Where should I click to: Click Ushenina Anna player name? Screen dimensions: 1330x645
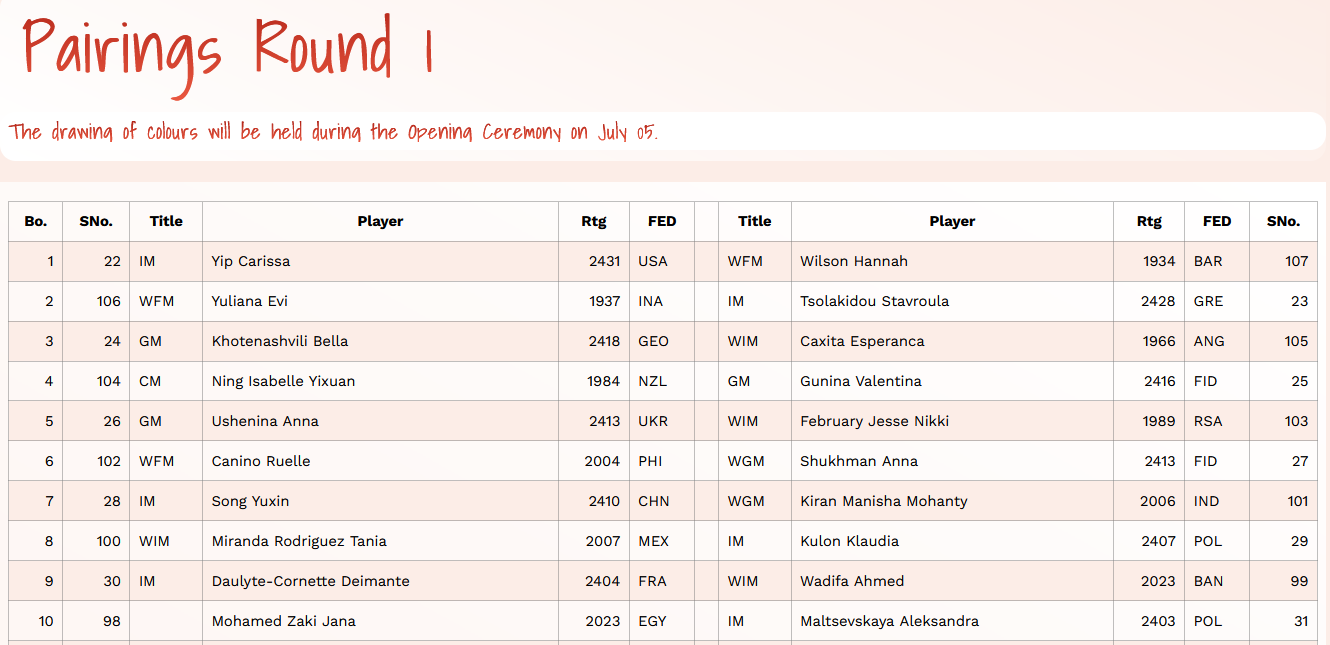265,421
